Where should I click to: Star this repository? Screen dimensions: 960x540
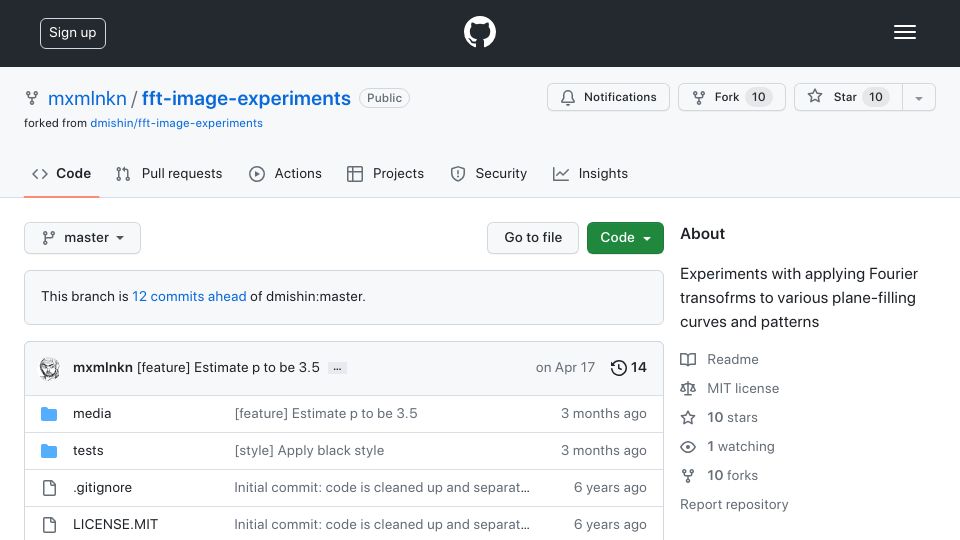[x=847, y=97]
